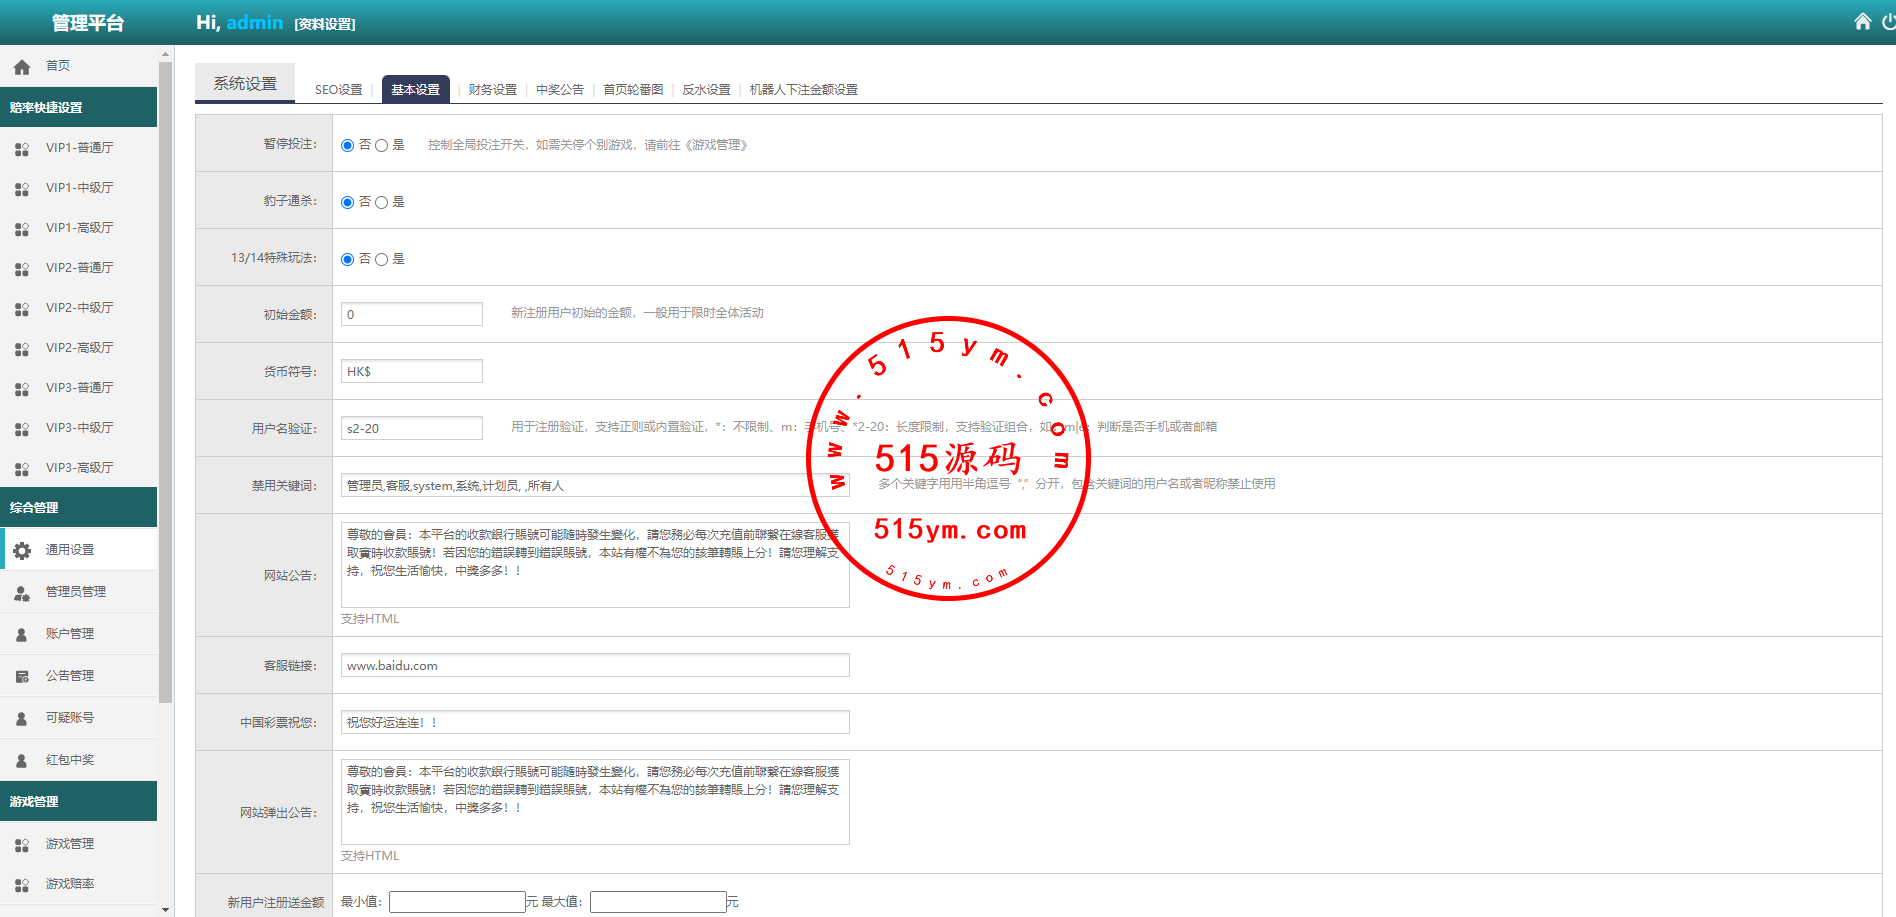Select 是 radio for 豹子通杀
1896x917 pixels.
point(381,203)
